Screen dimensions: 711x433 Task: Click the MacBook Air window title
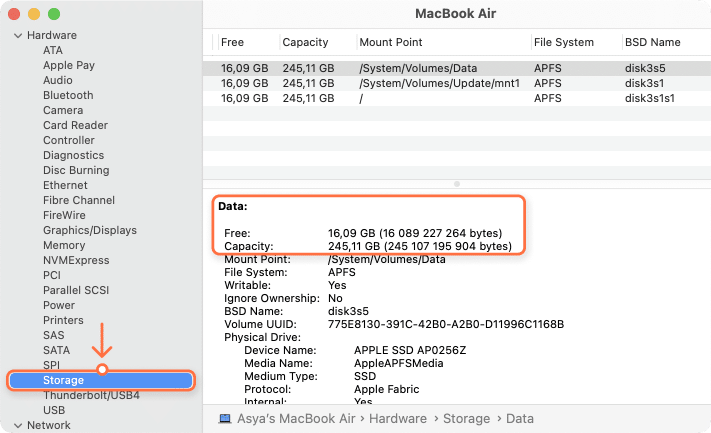point(455,14)
